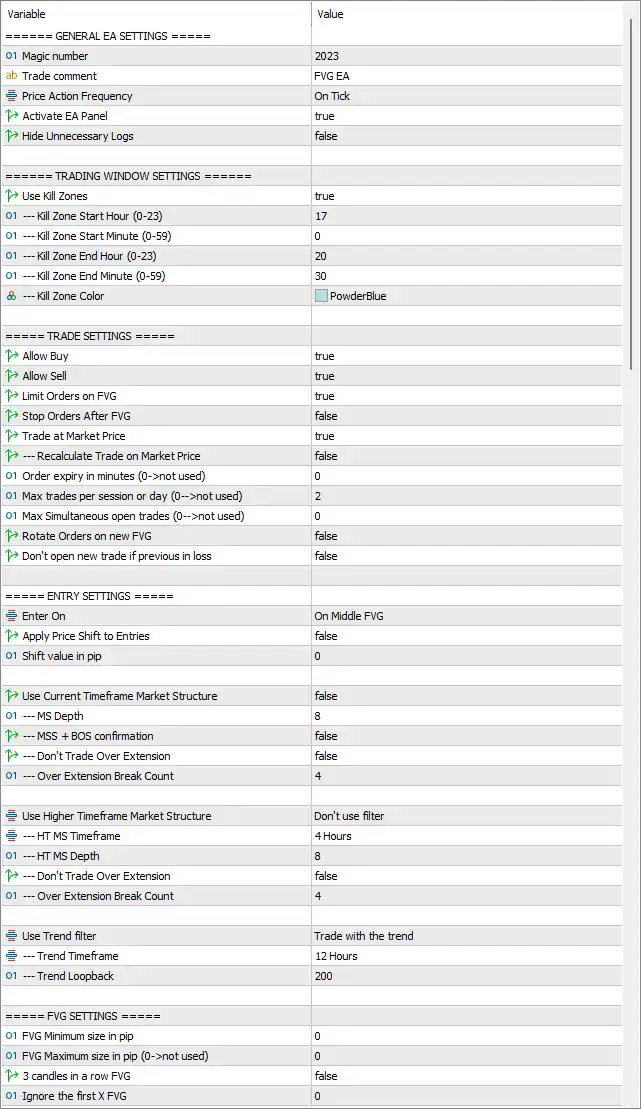641x1109 pixels.
Task: Click the Trade at Market Price icon
Action: (x=11, y=436)
